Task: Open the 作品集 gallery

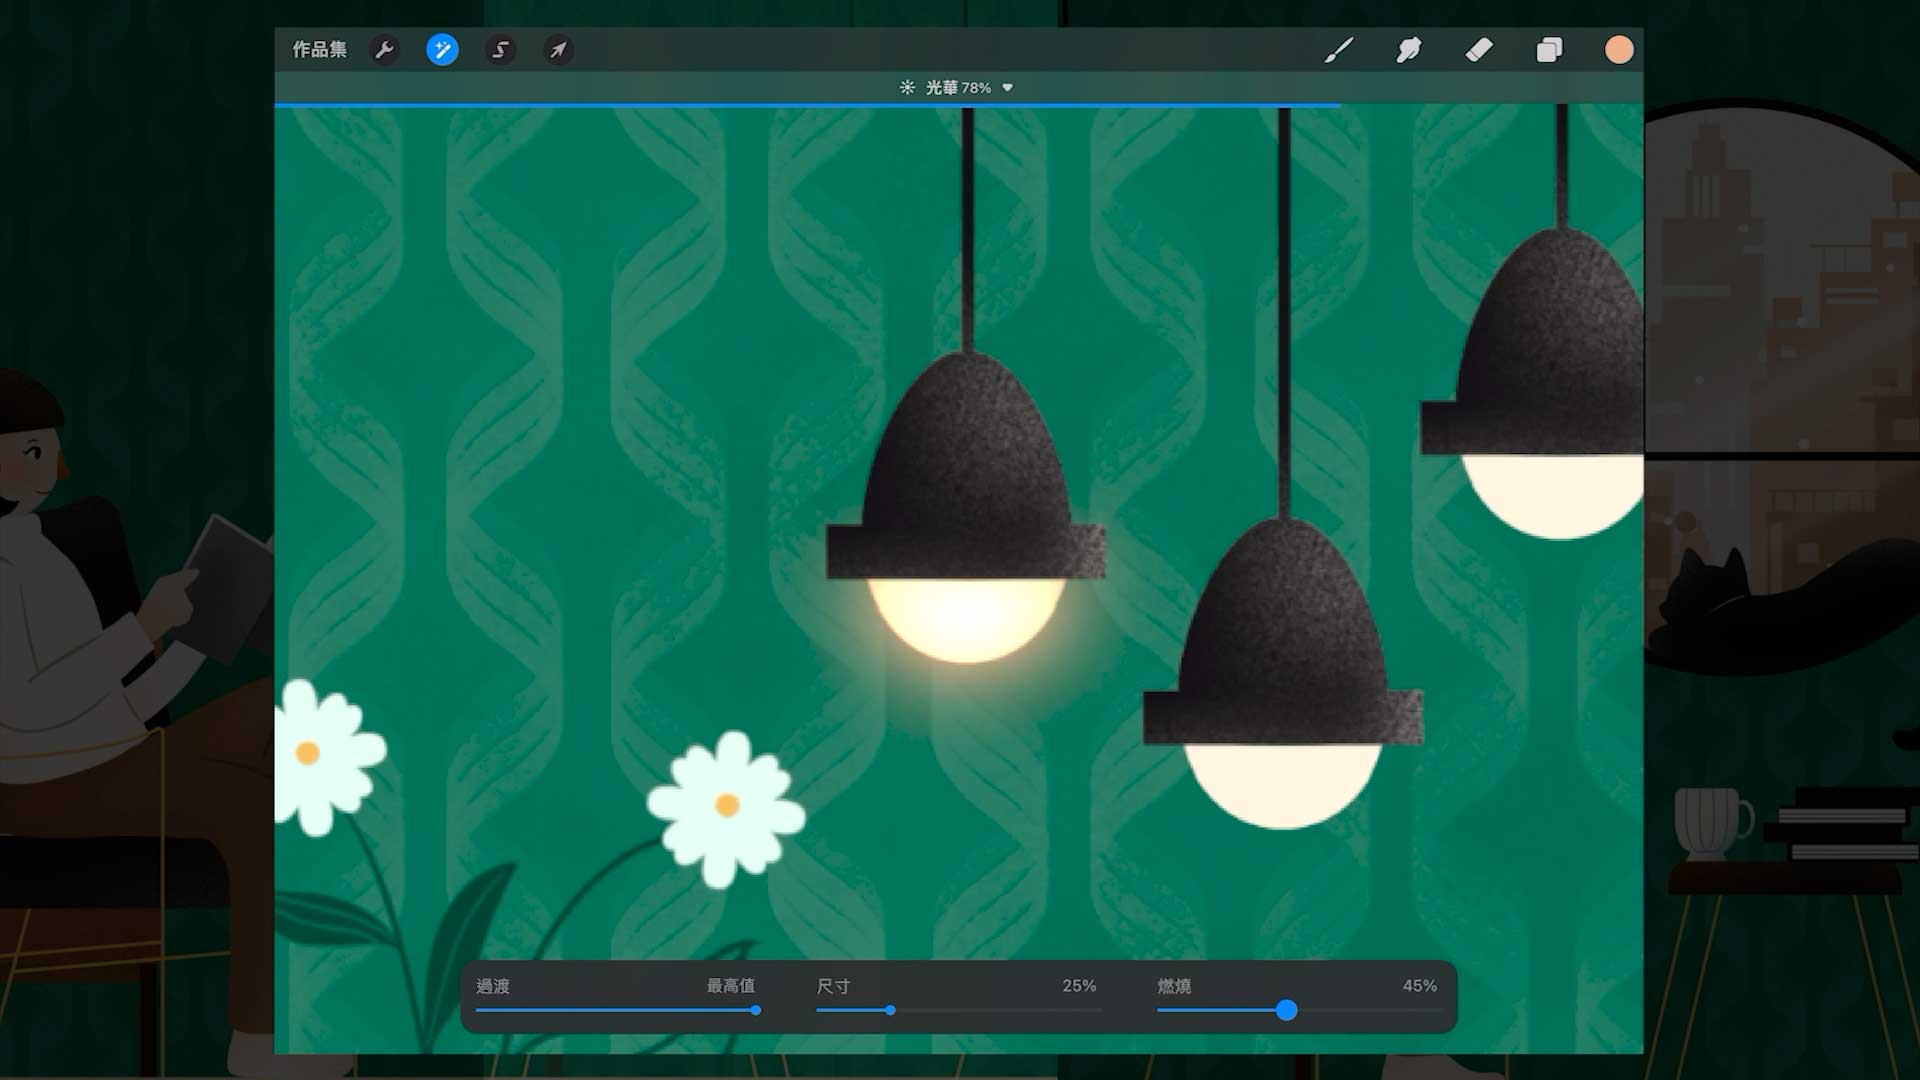Action: tap(319, 50)
